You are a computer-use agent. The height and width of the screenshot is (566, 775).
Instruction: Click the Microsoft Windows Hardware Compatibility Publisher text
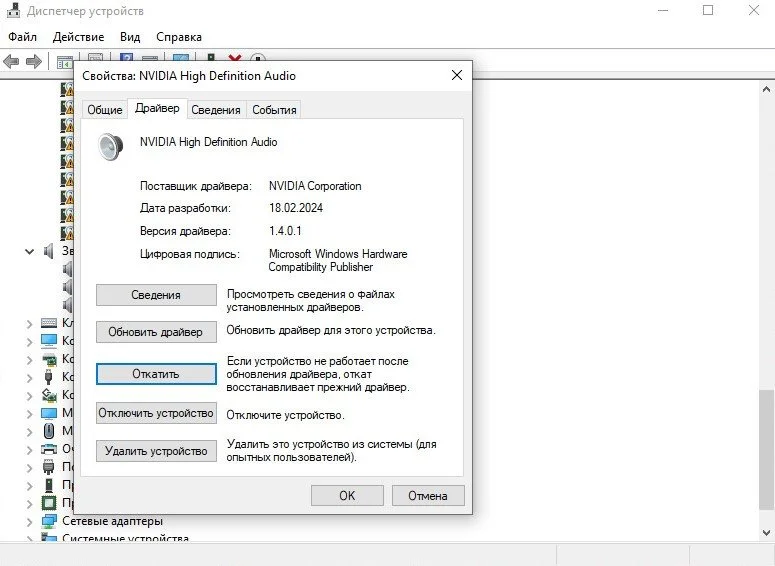[338, 260]
